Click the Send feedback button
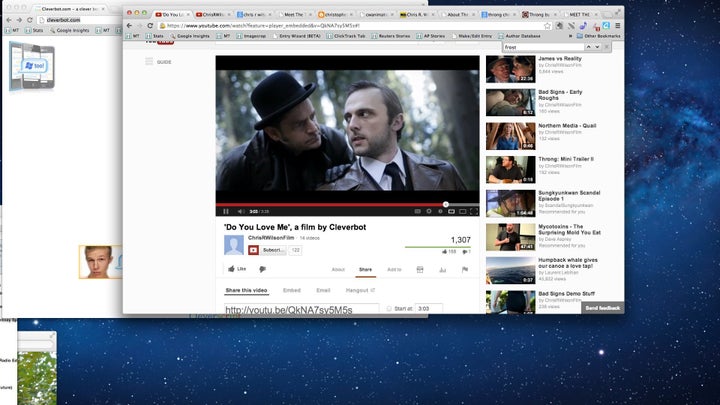Screen dimensions: 720x405 coord(602,308)
